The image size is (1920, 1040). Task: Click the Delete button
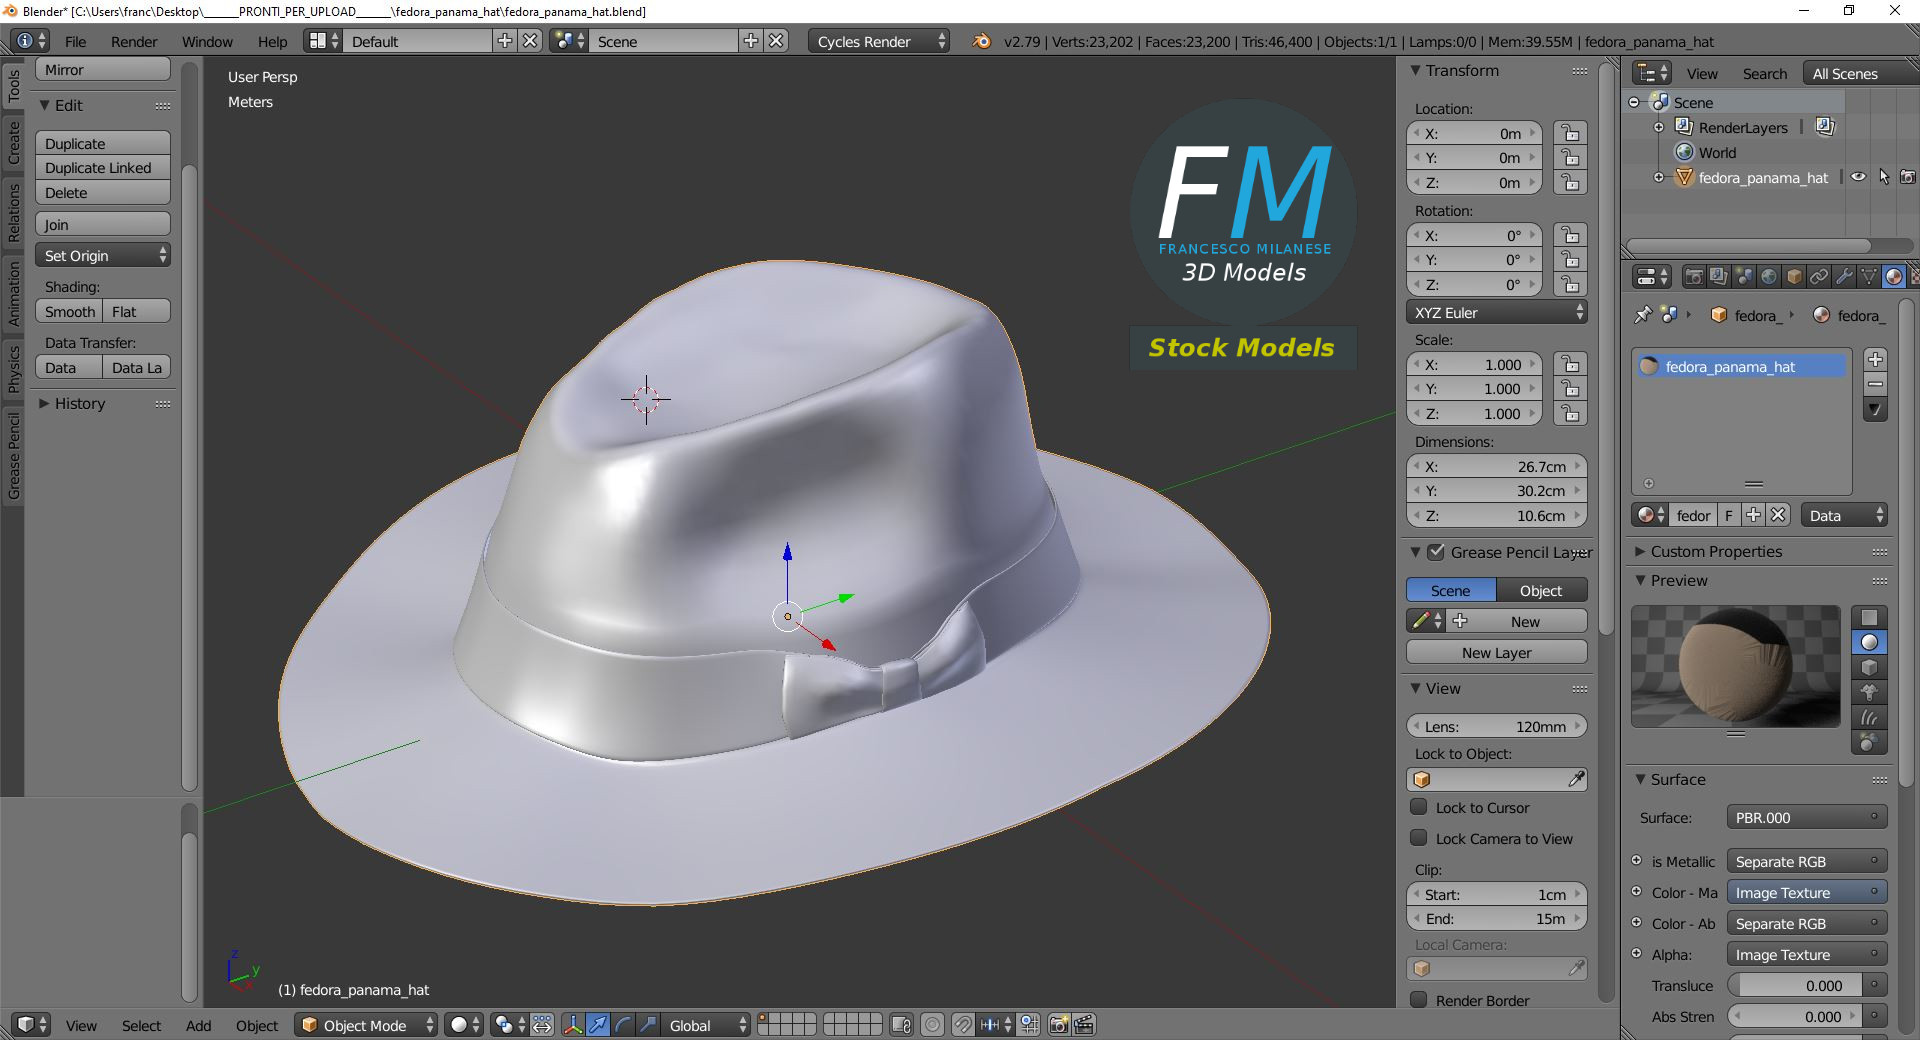click(103, 193)
